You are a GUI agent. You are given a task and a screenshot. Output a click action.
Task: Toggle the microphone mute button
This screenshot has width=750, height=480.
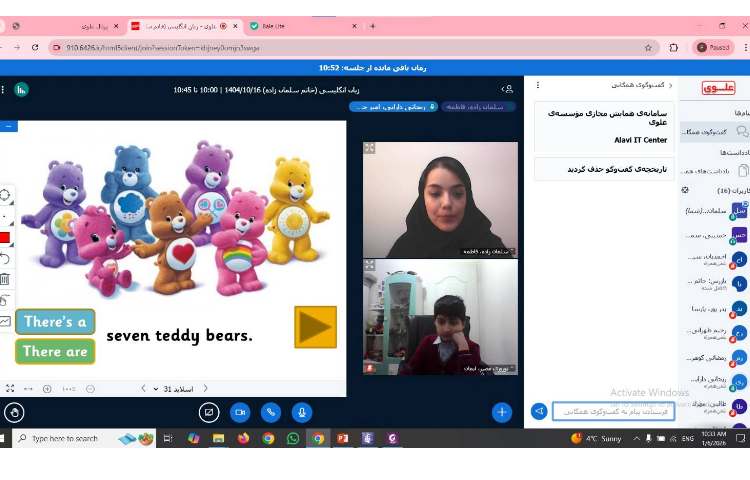pos(301,411)
